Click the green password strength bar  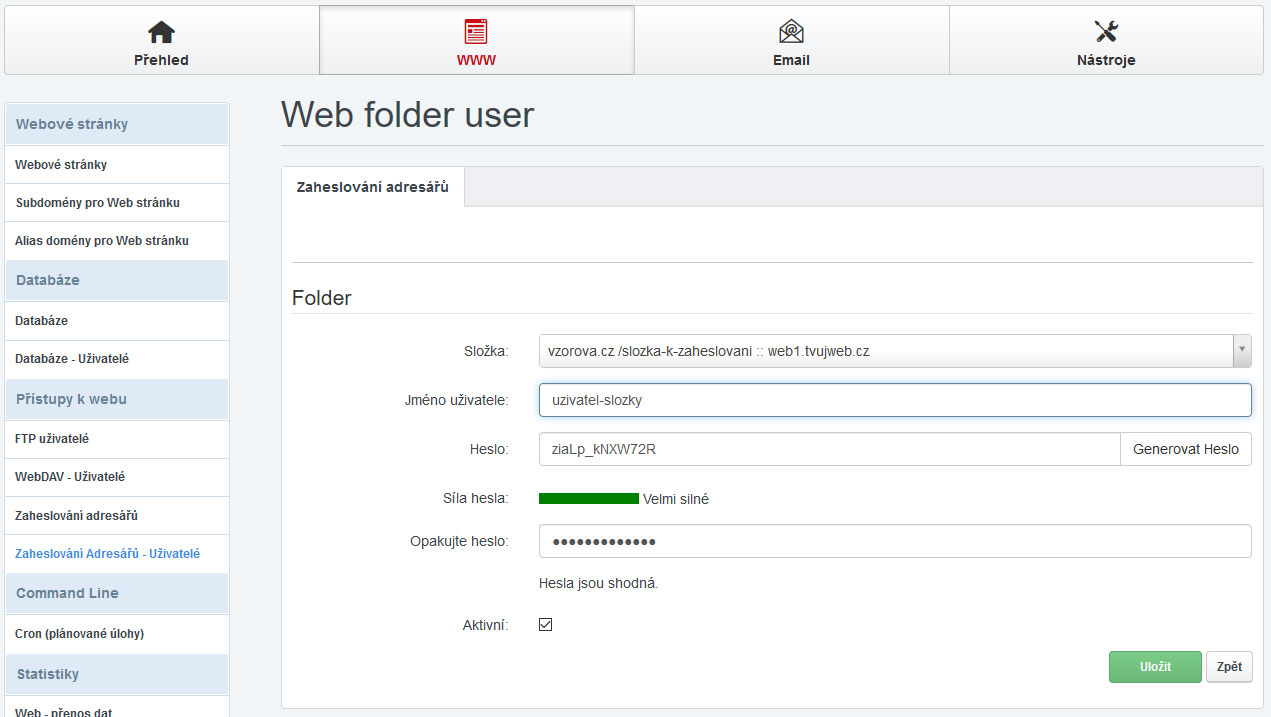pyautogui.click(x=588, y=498)
